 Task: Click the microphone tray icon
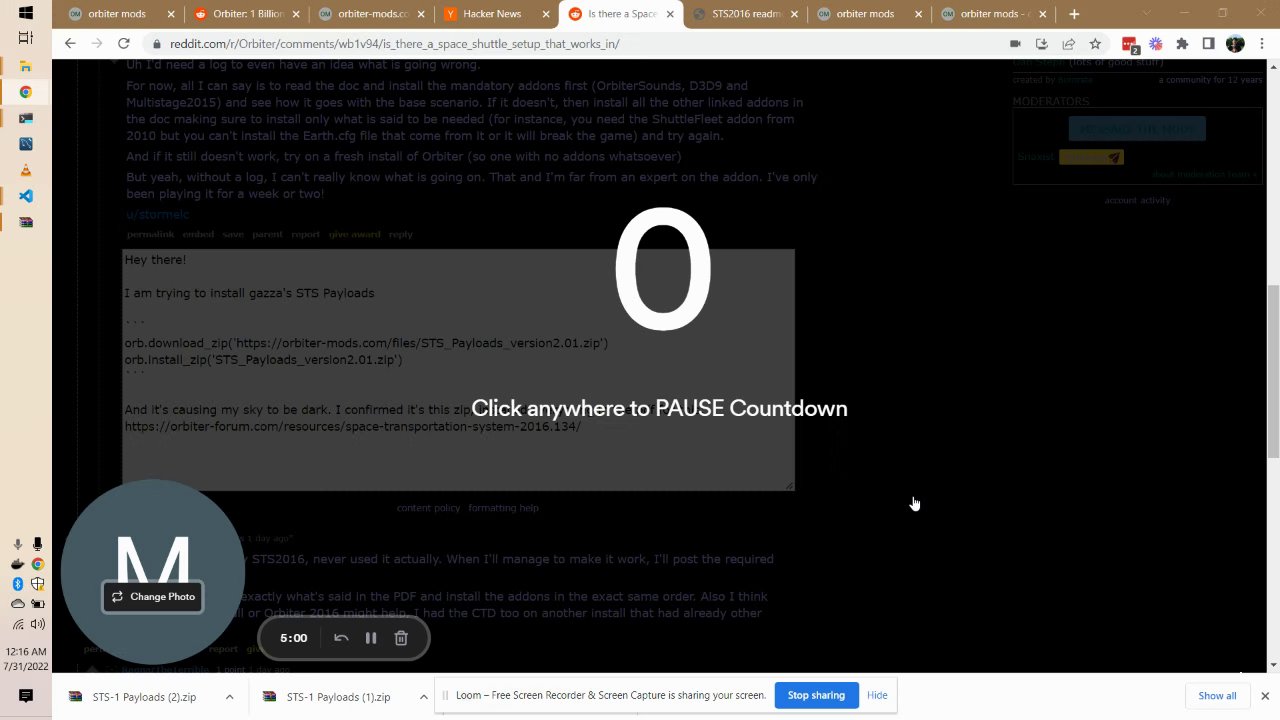pos(37,544)
